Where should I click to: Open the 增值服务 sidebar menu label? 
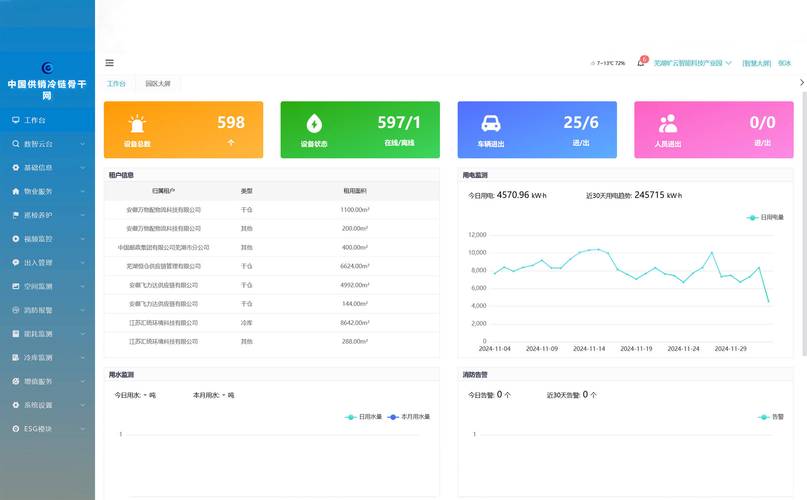point(38,381)
